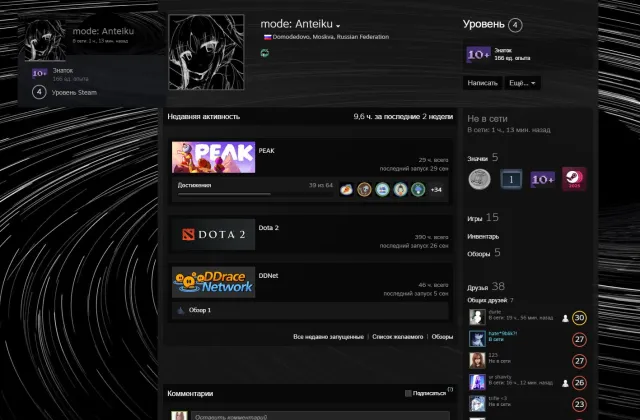Open the fifth PEAK achievement, mushroom icon
This screenshot has height=420, width=640.
(418, 190)
